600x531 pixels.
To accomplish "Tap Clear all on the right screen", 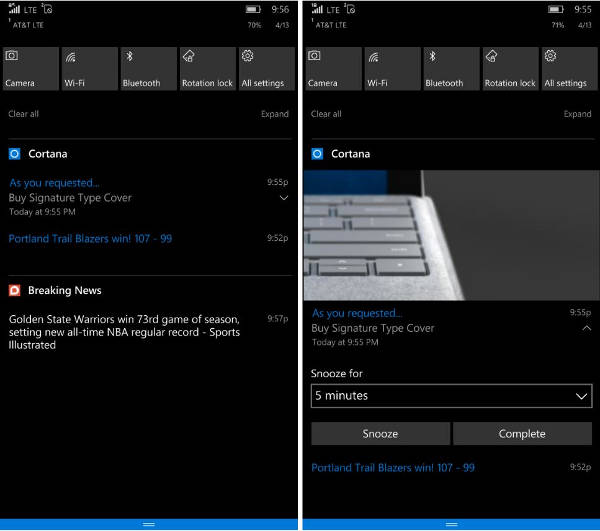I will click(326, 114).
